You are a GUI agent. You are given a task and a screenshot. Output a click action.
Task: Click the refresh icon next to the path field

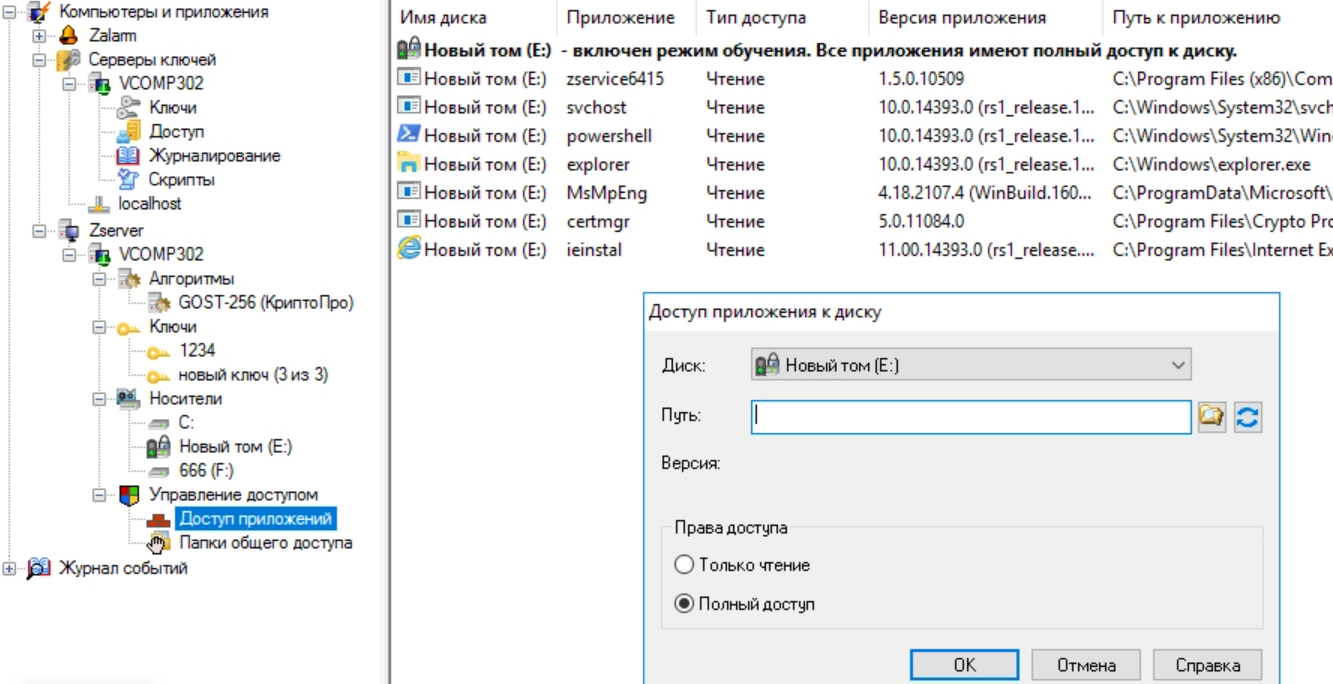click(1247, 417)
